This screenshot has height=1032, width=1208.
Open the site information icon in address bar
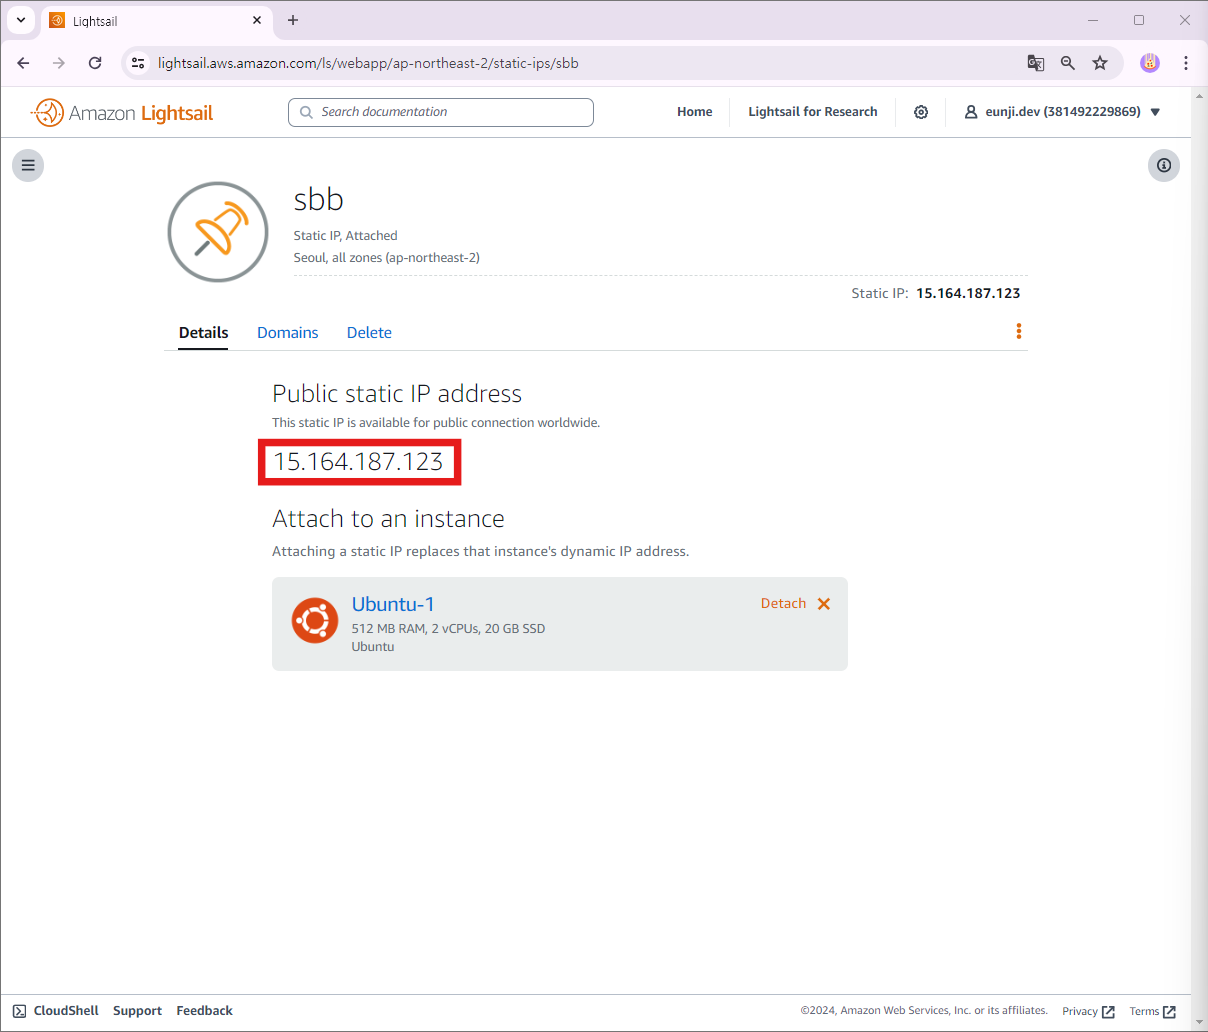click(x=138, y=63)
